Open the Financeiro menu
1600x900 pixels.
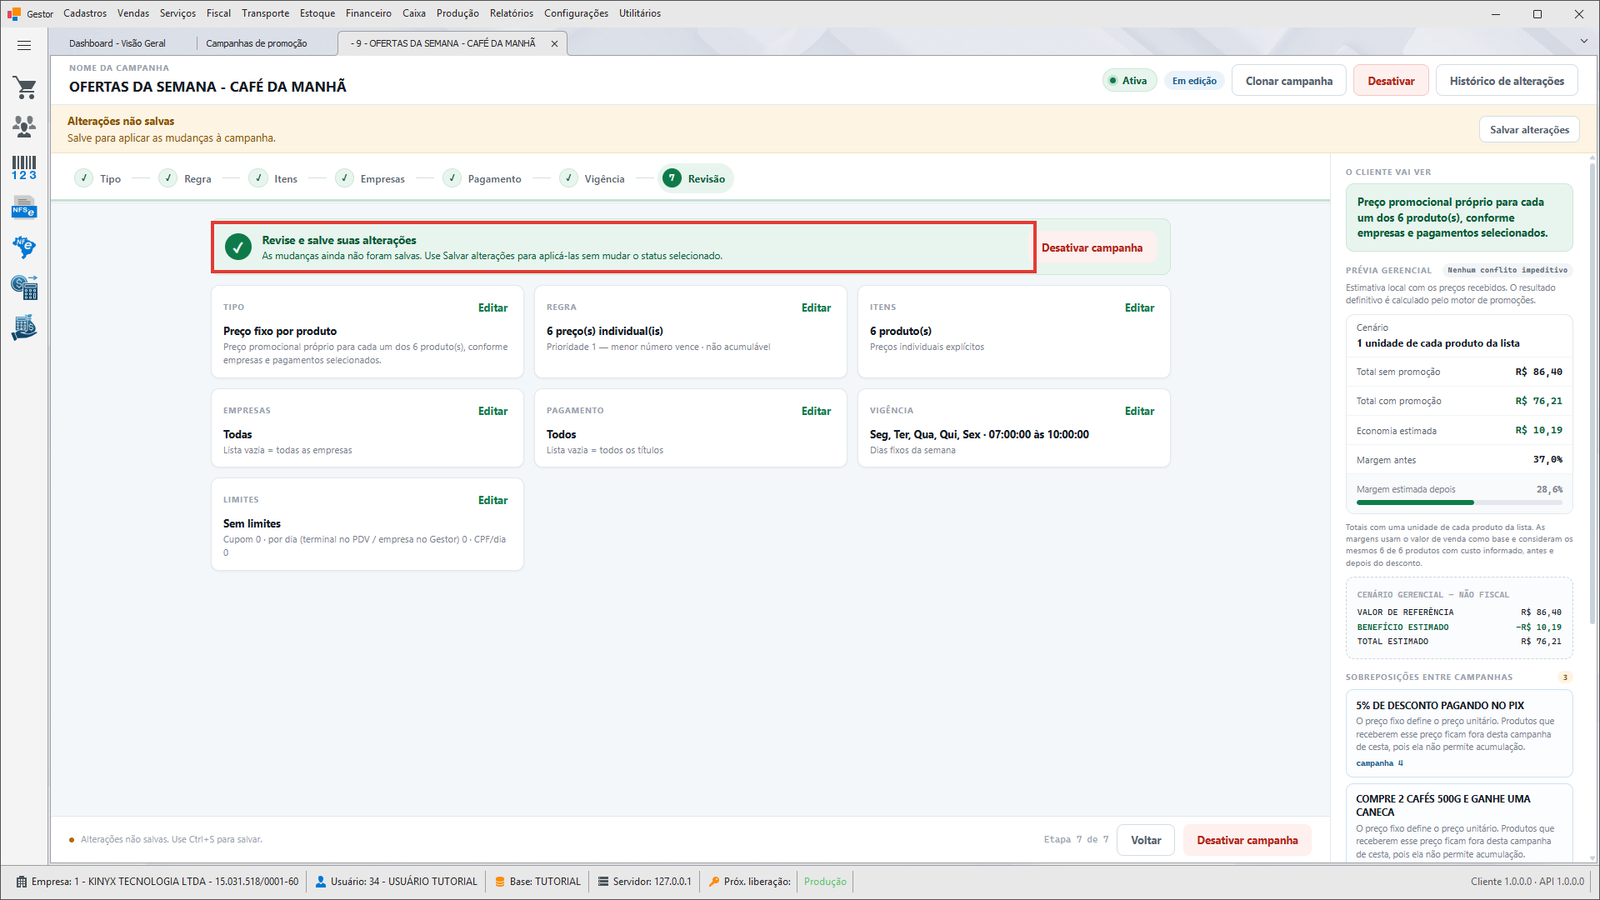click(x=369, y=14)
